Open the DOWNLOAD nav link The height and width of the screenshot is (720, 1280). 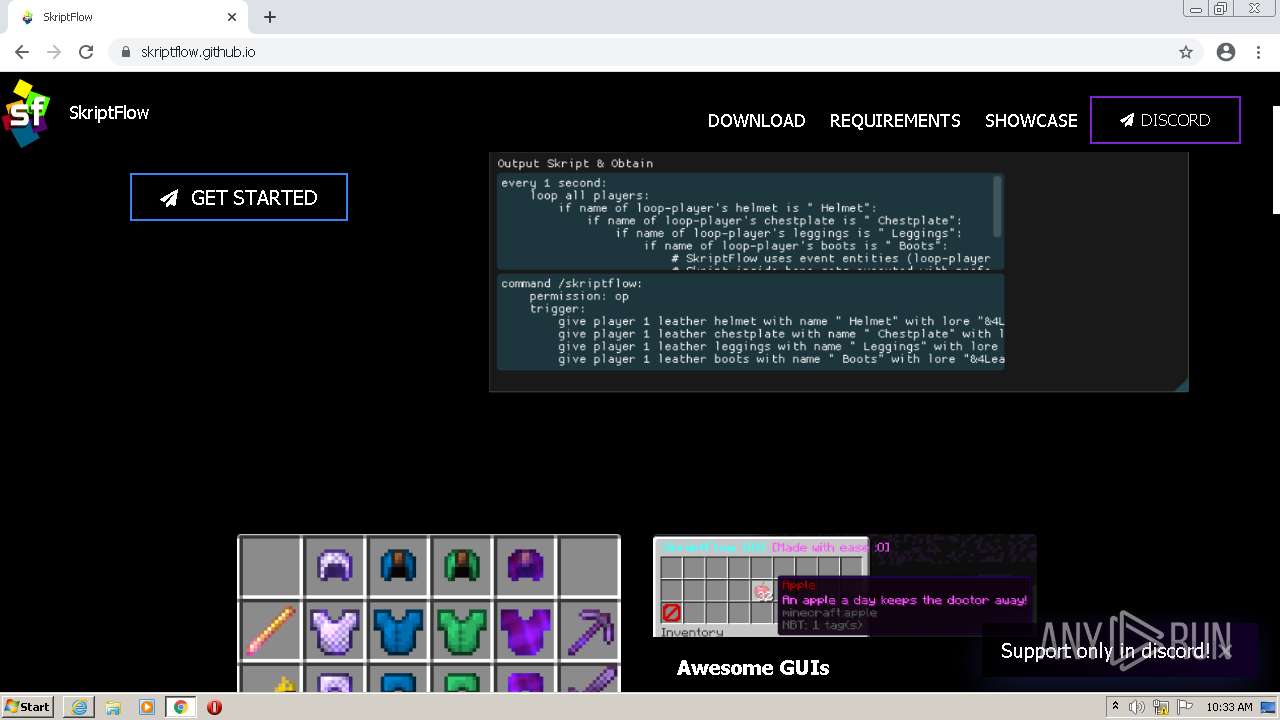point(756,121)
